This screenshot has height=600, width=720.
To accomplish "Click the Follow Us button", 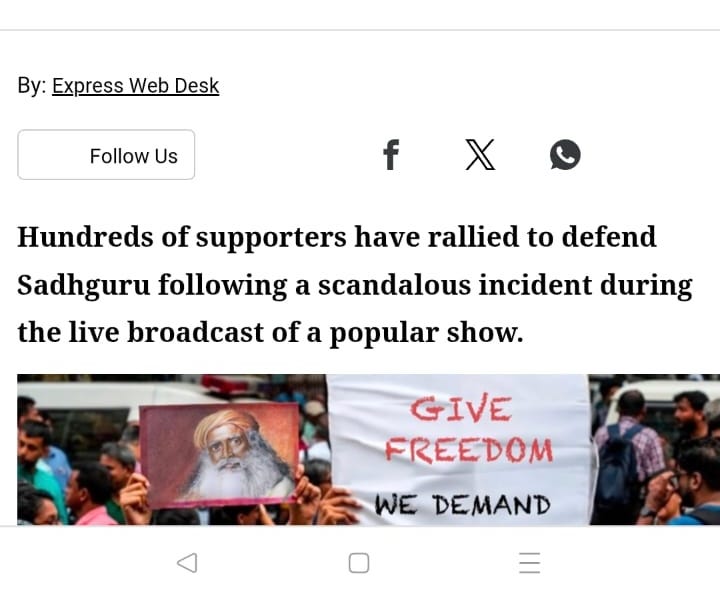I will (x=106, y=155).
